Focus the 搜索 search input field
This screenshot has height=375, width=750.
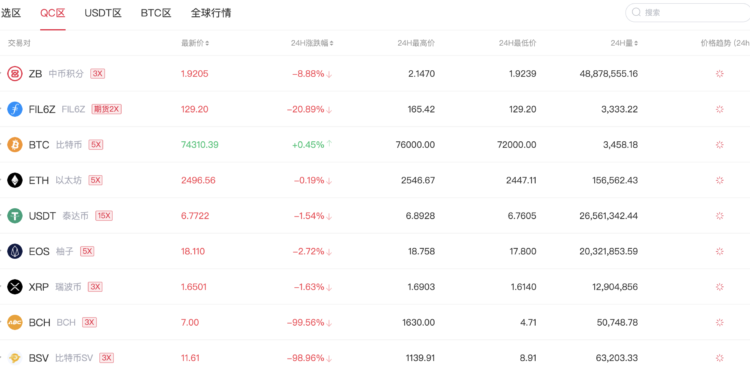point(689,12)
